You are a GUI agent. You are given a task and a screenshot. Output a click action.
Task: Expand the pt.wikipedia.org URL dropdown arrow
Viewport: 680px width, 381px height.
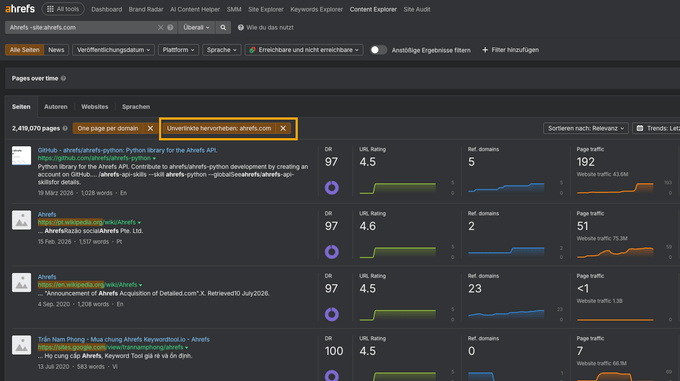[139, 223]
